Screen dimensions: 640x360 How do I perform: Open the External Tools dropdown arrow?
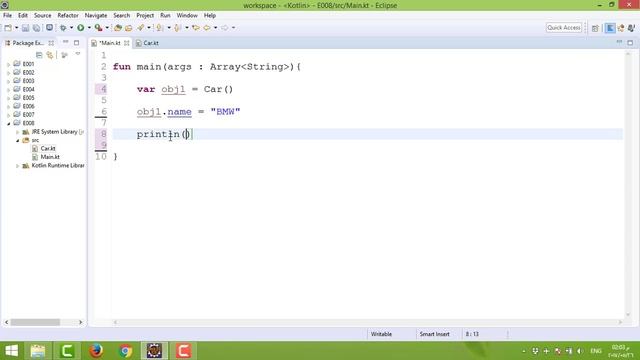[x=107, y=28]
